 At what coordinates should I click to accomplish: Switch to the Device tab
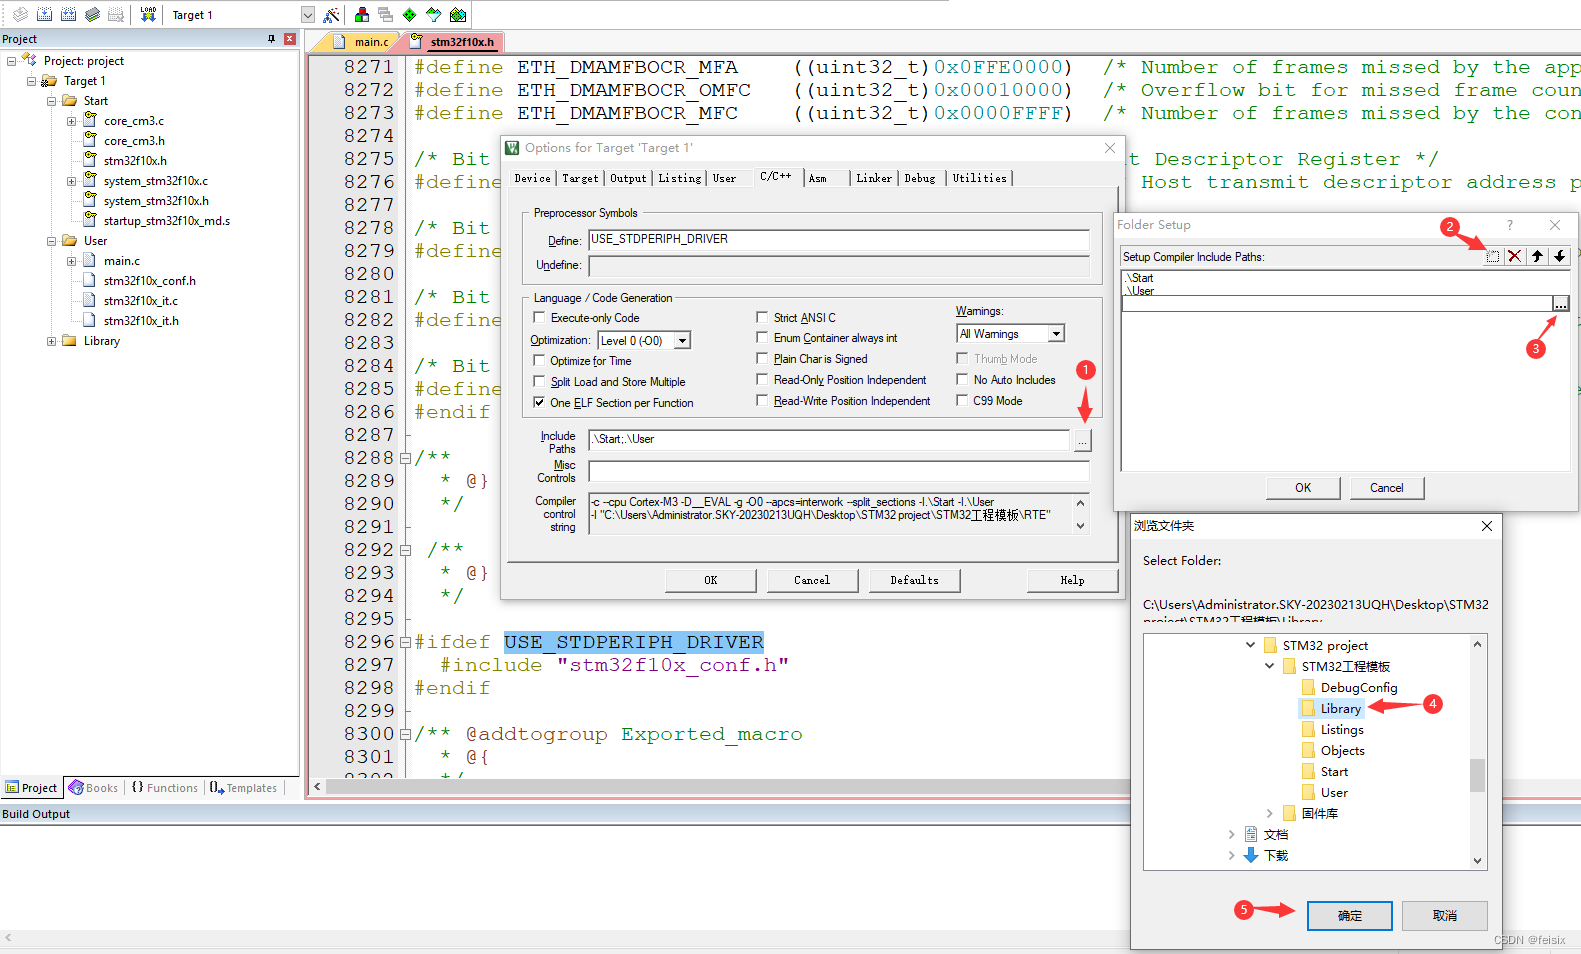(x=533, y=178)
